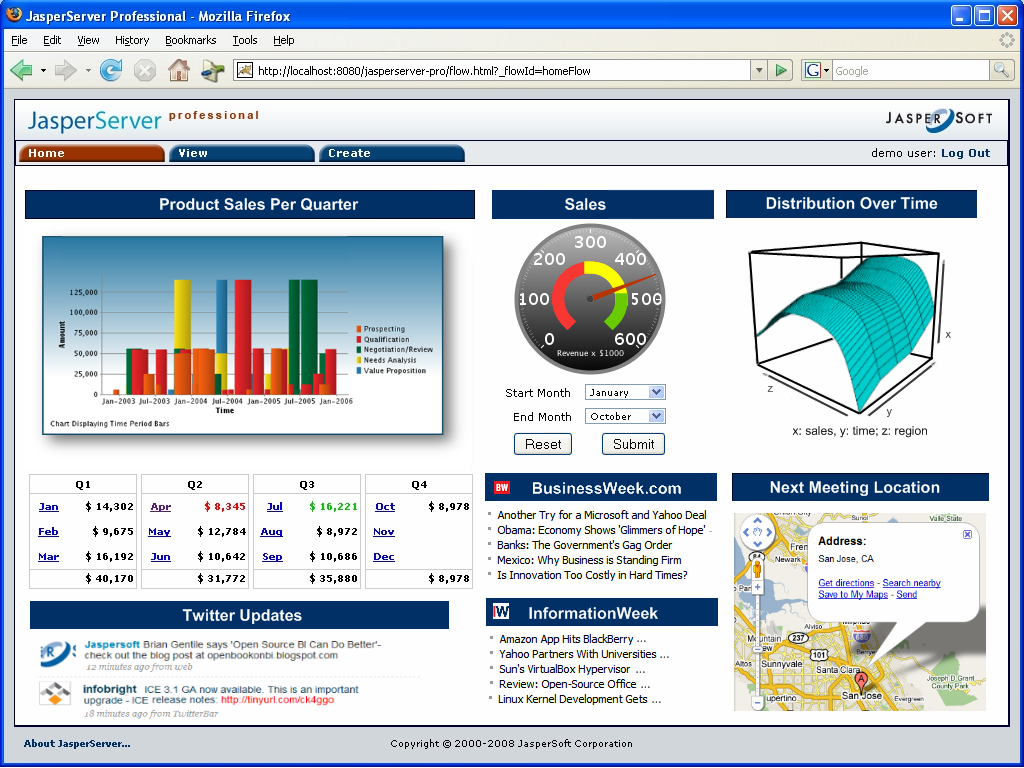Reload the page with the refresh icon
Image resolution: width=1024 pixels, height=768 pixels.
point(111,70)
